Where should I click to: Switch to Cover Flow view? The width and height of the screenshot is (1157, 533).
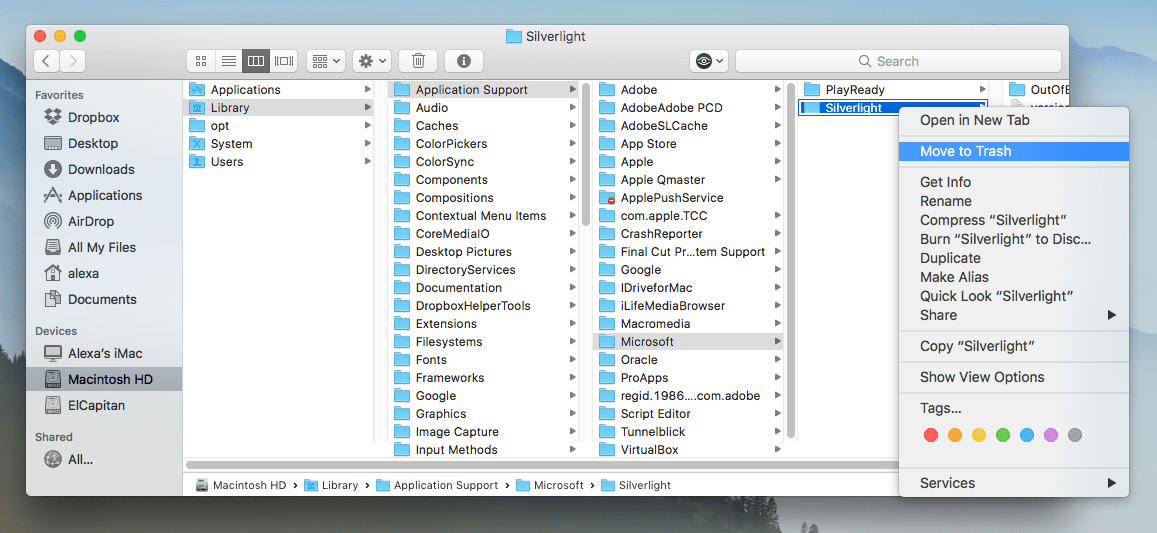click(x=283, y=61)
